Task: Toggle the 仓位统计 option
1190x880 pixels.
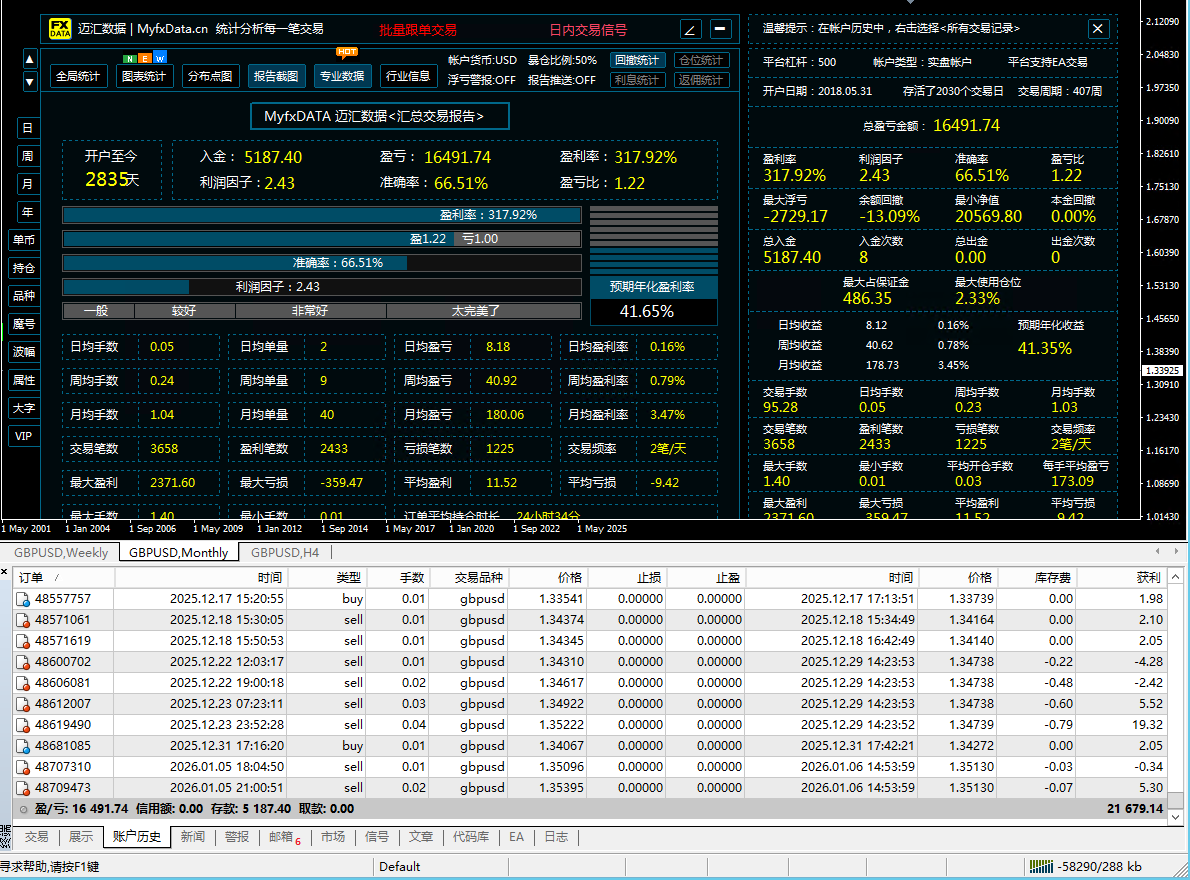Action: (x=700, y=61)
